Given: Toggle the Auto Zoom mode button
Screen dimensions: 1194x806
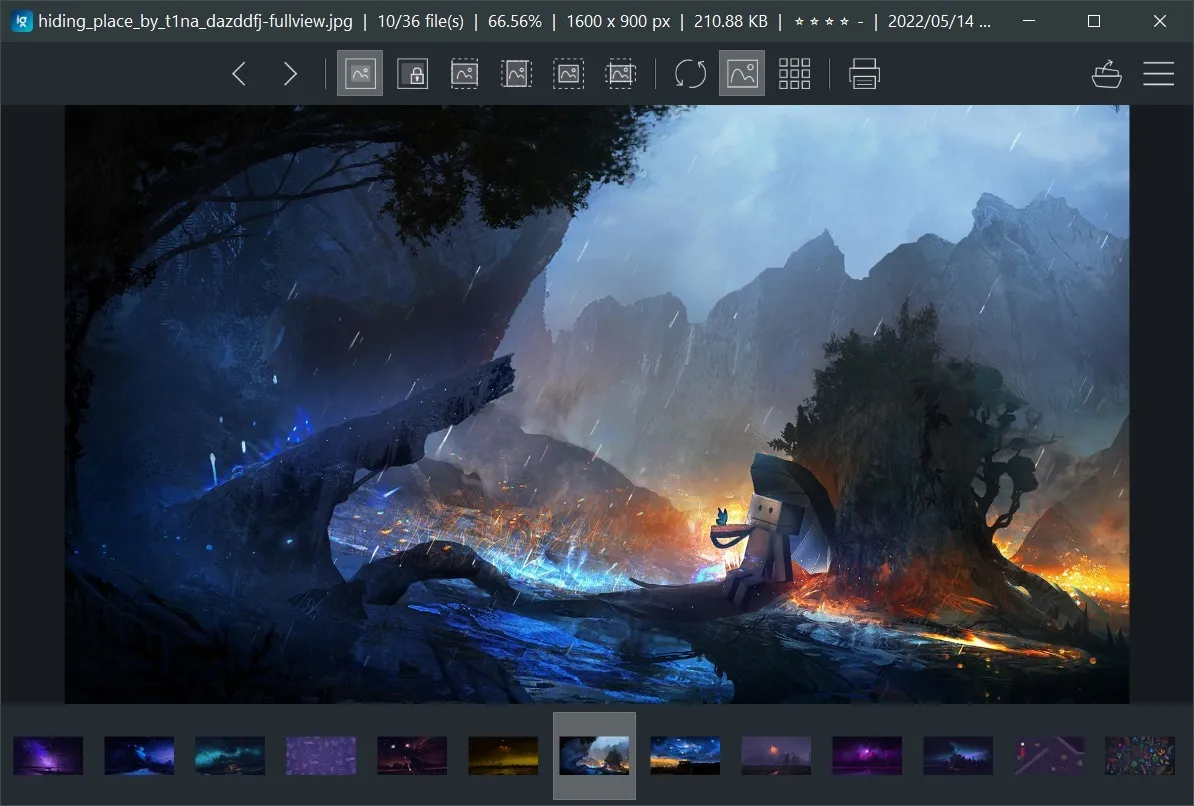Looking at the screenshot, I should [x=360, y=74].
